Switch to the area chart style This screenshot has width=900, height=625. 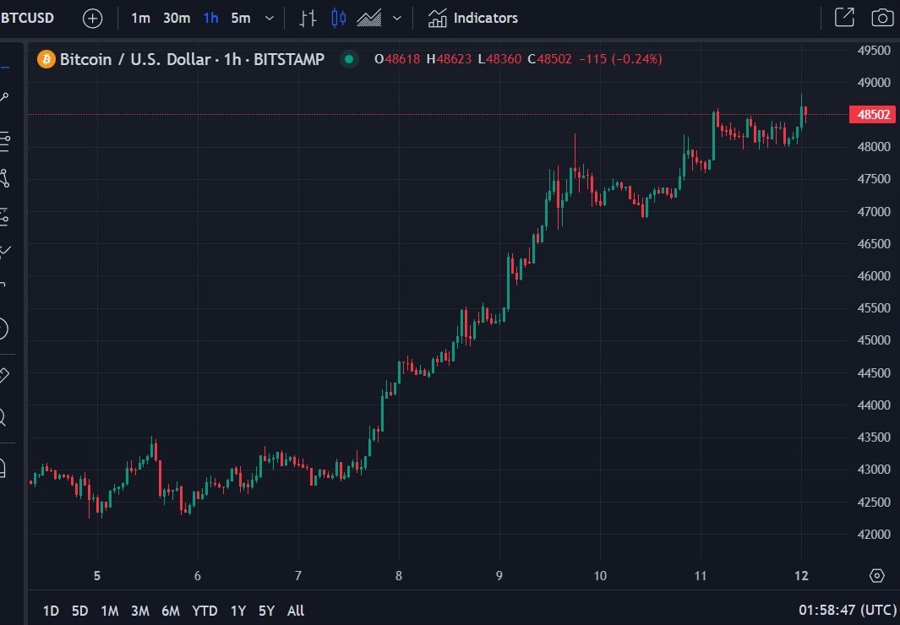(x=369, y=18)
